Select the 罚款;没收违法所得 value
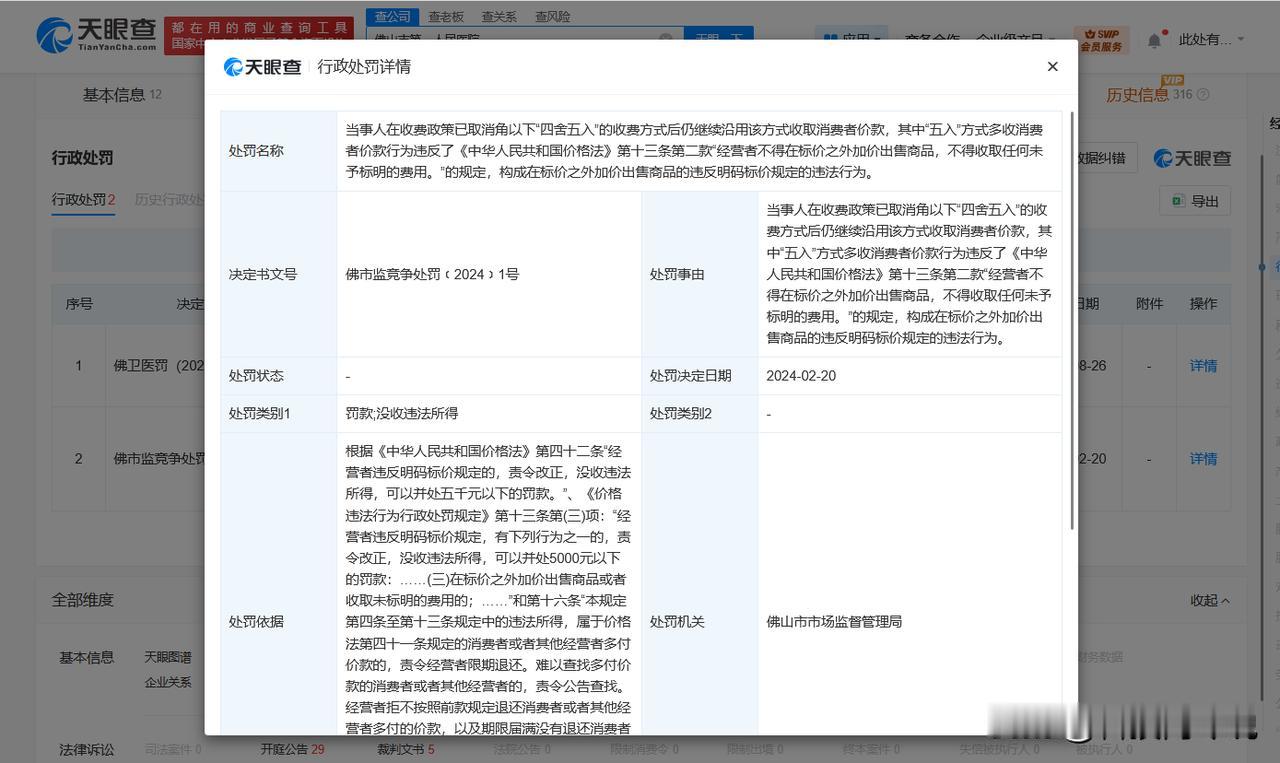 coord(402,414)
